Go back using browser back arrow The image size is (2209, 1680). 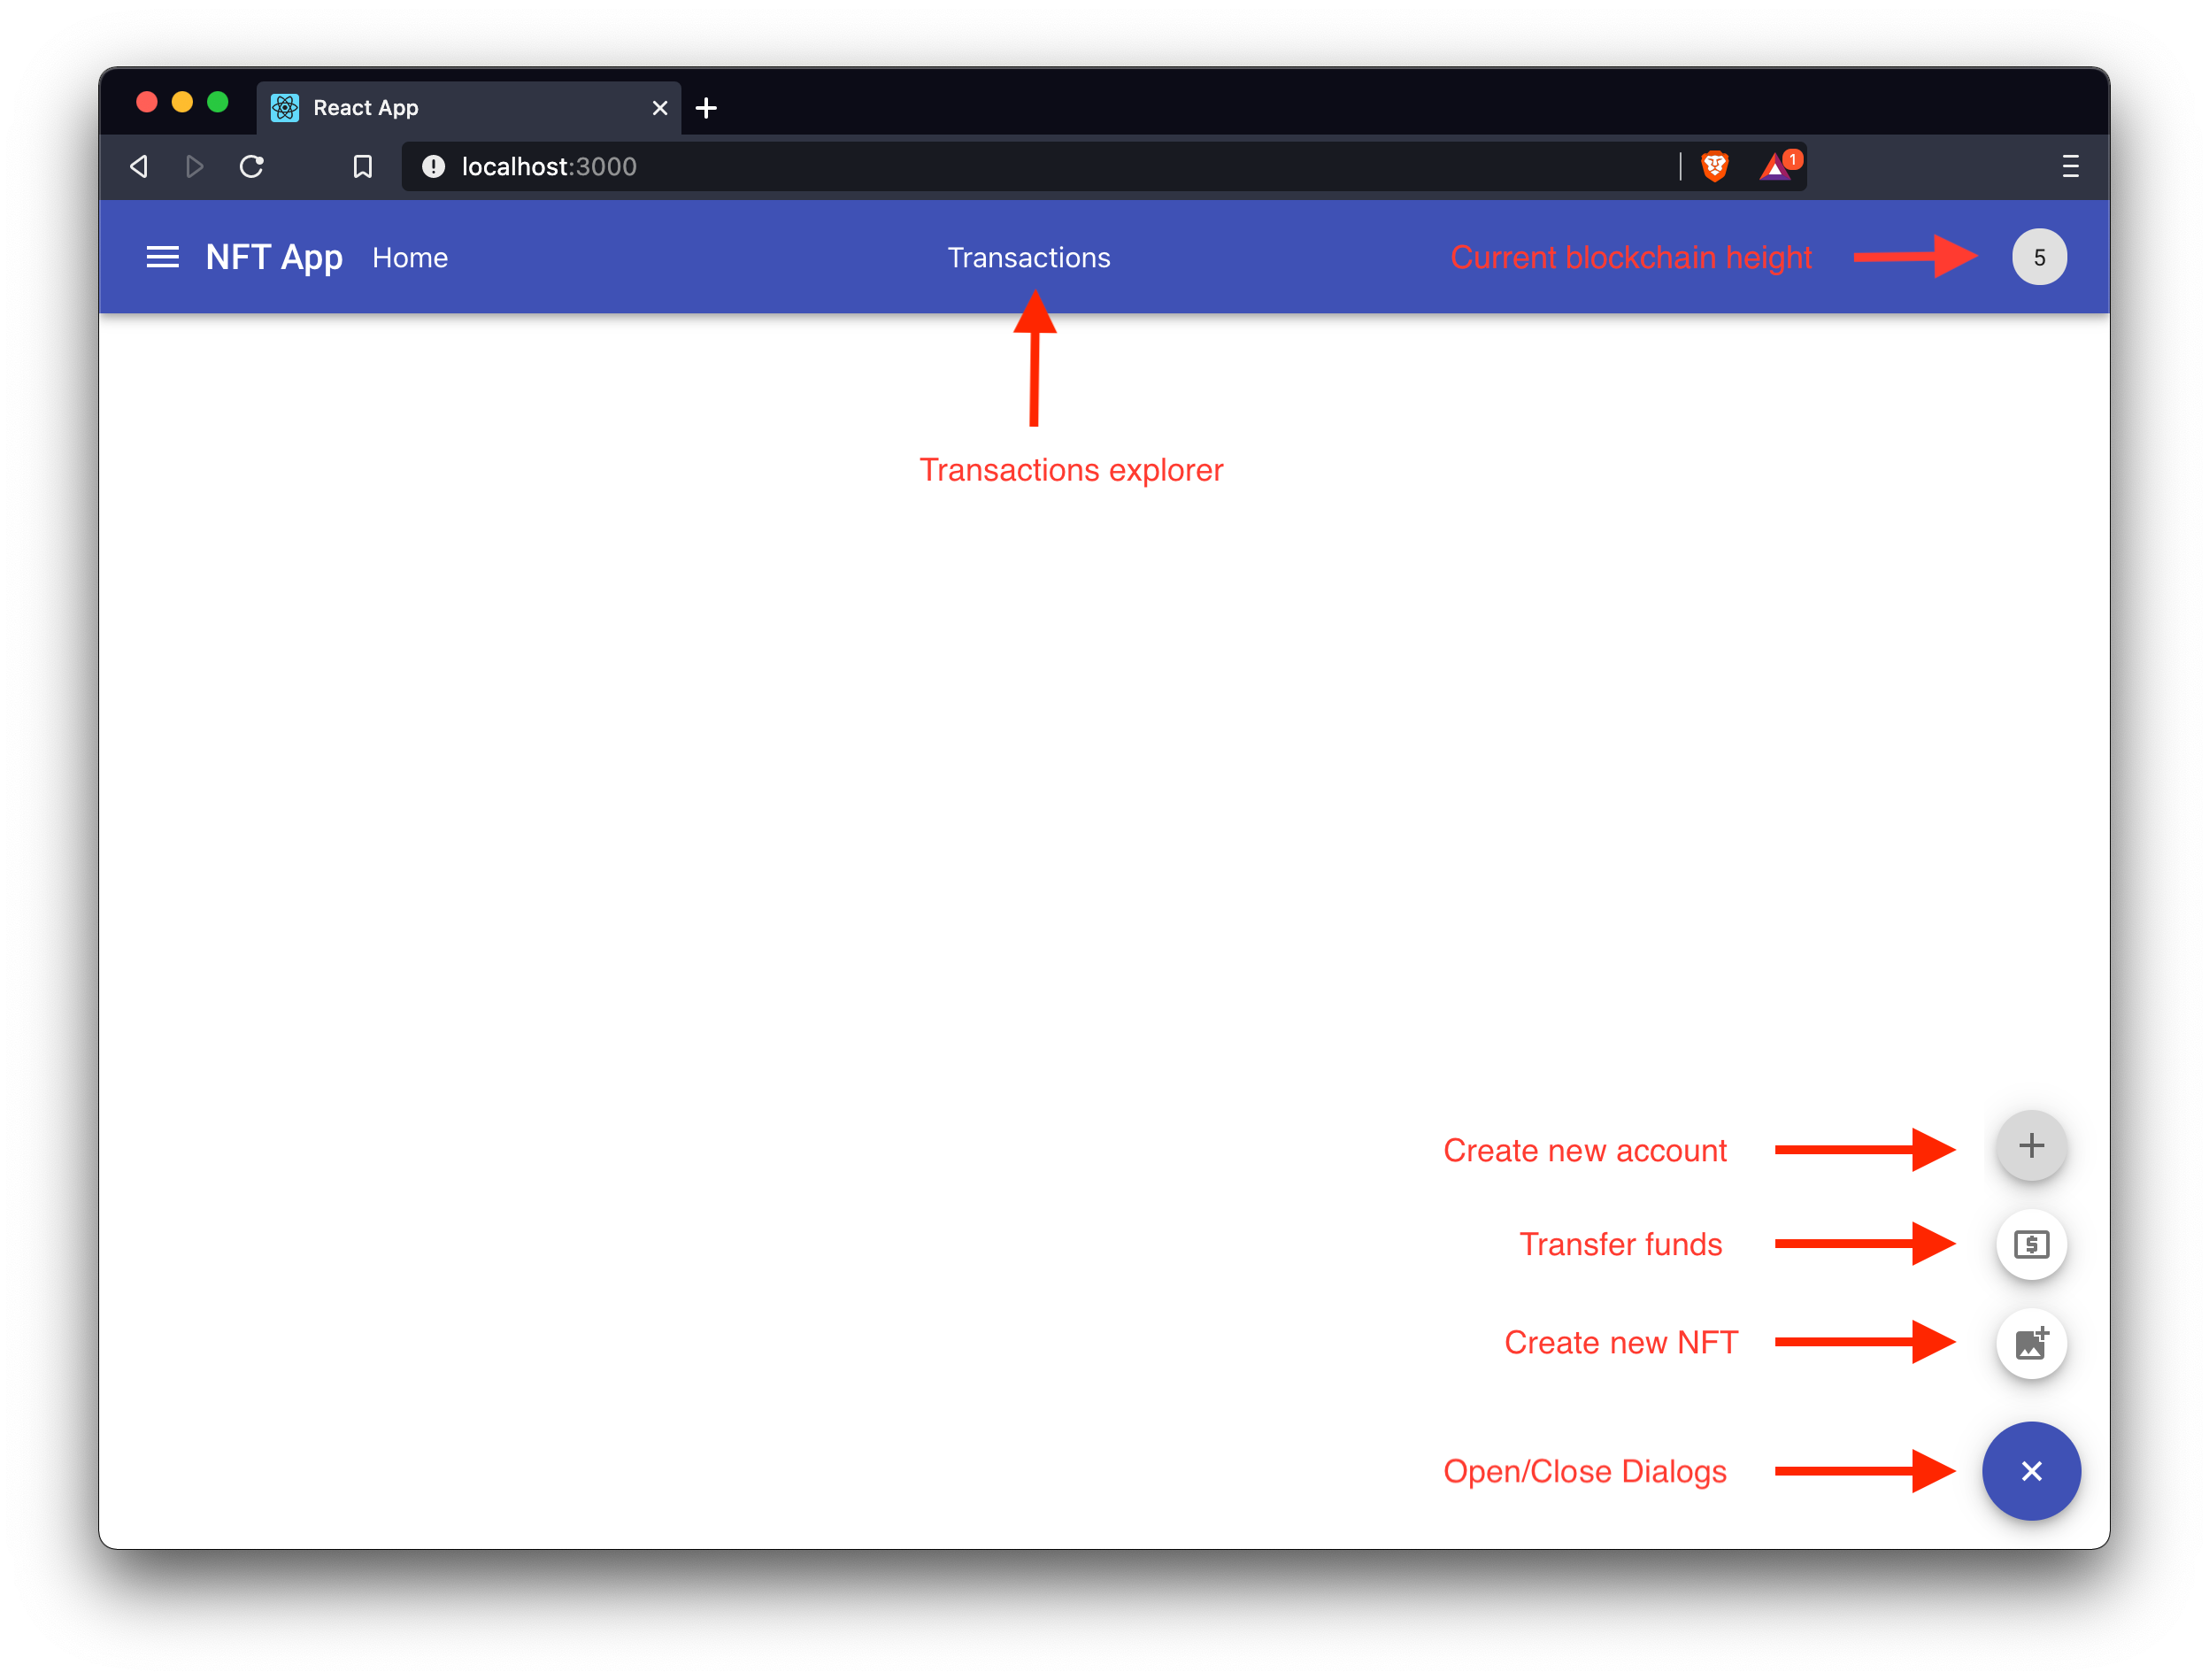pos(140,166)
